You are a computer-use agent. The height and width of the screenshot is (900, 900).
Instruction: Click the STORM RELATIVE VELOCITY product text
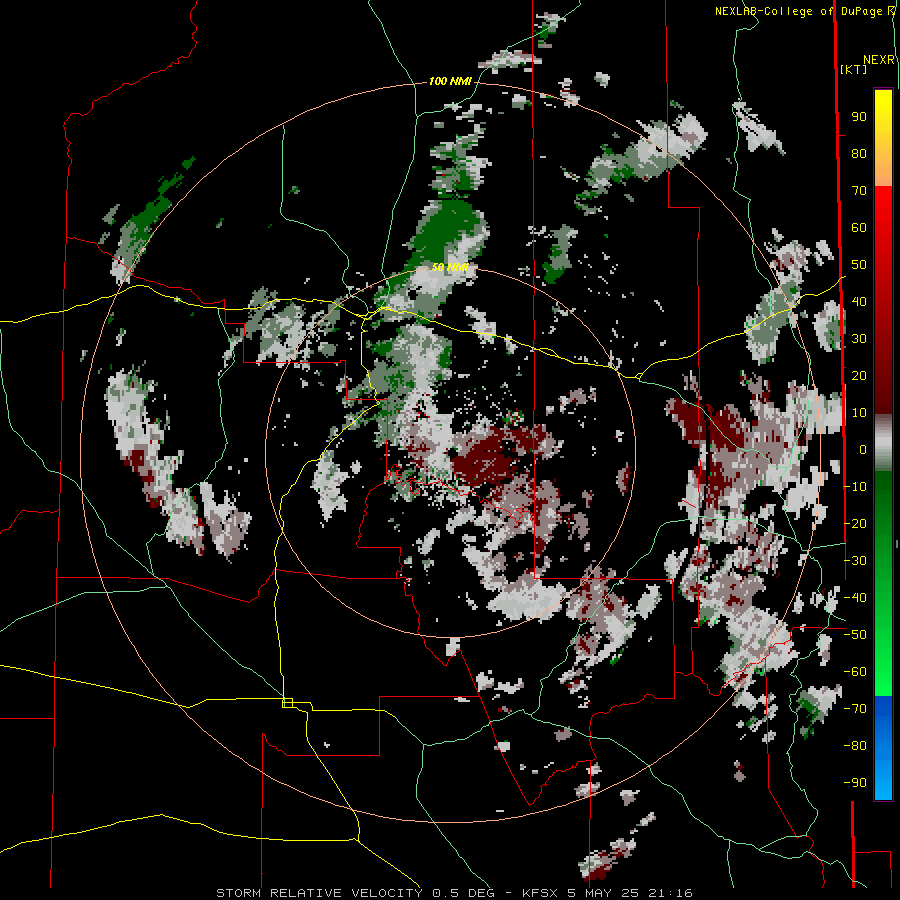[x=319, y=893]
